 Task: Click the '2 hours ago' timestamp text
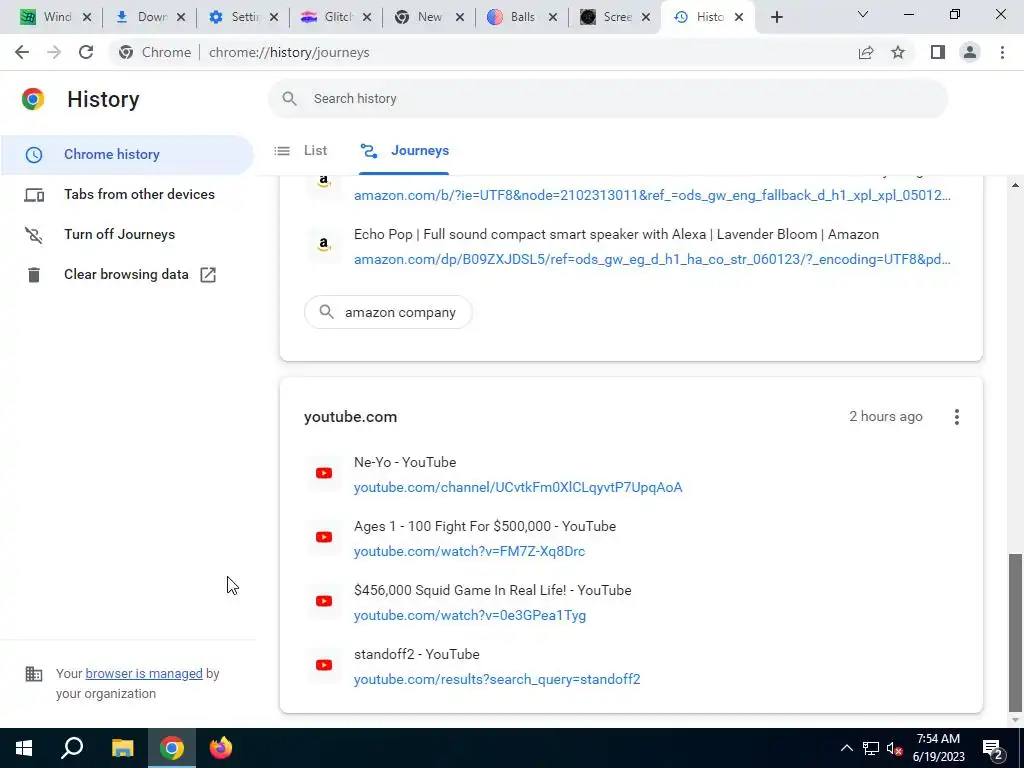886,417
